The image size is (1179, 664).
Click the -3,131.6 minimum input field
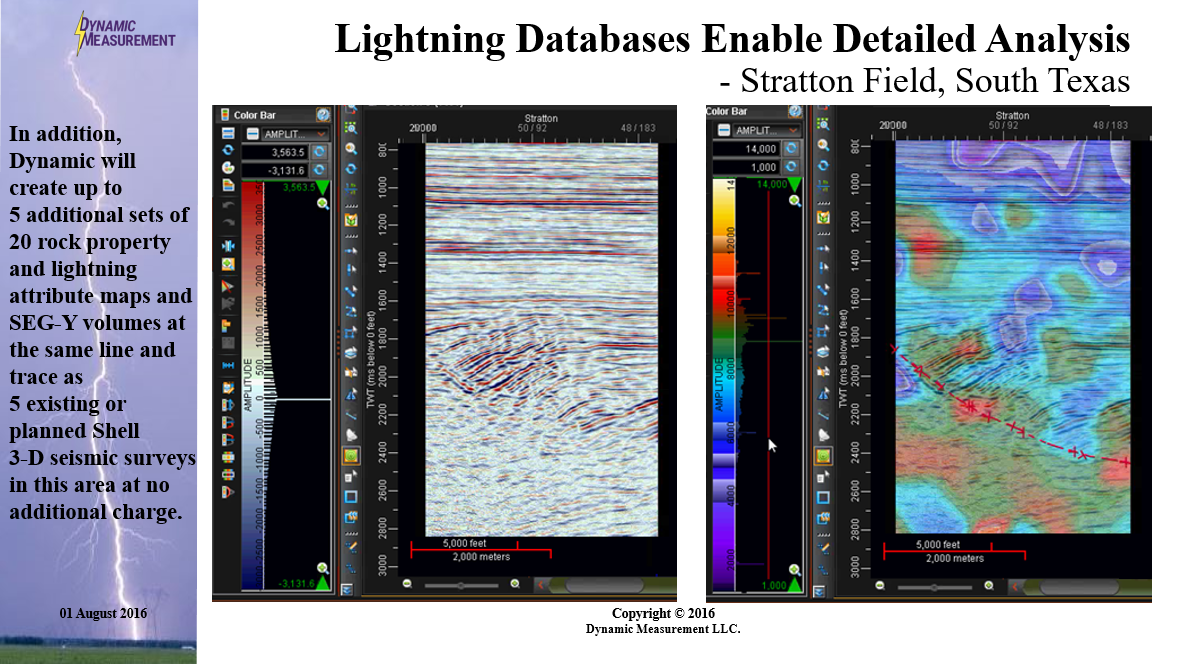pos(275,171)
